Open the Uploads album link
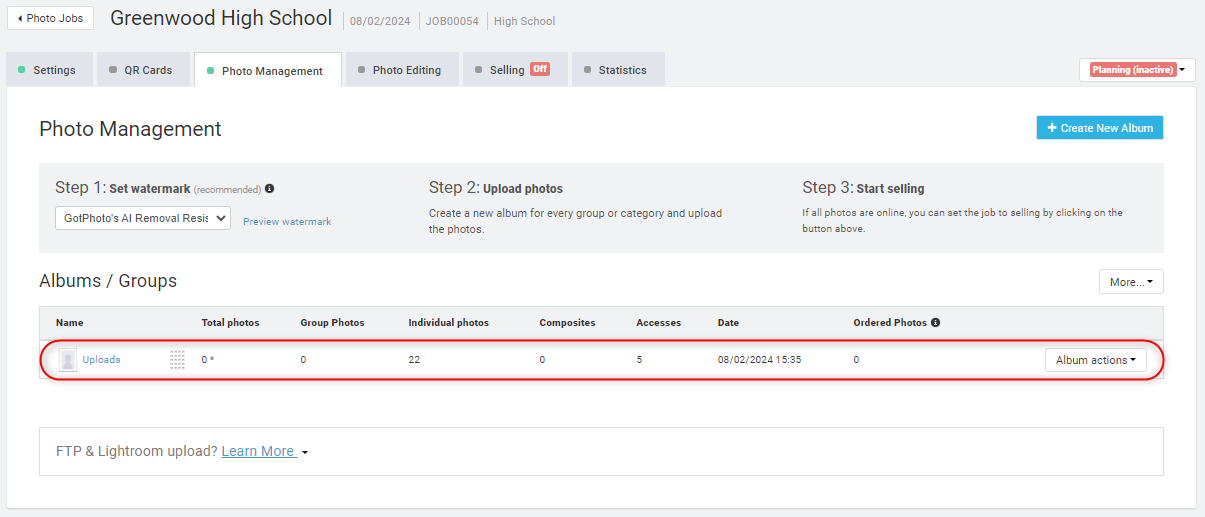Screen dimensions: 1205x517 click(101, 360)
